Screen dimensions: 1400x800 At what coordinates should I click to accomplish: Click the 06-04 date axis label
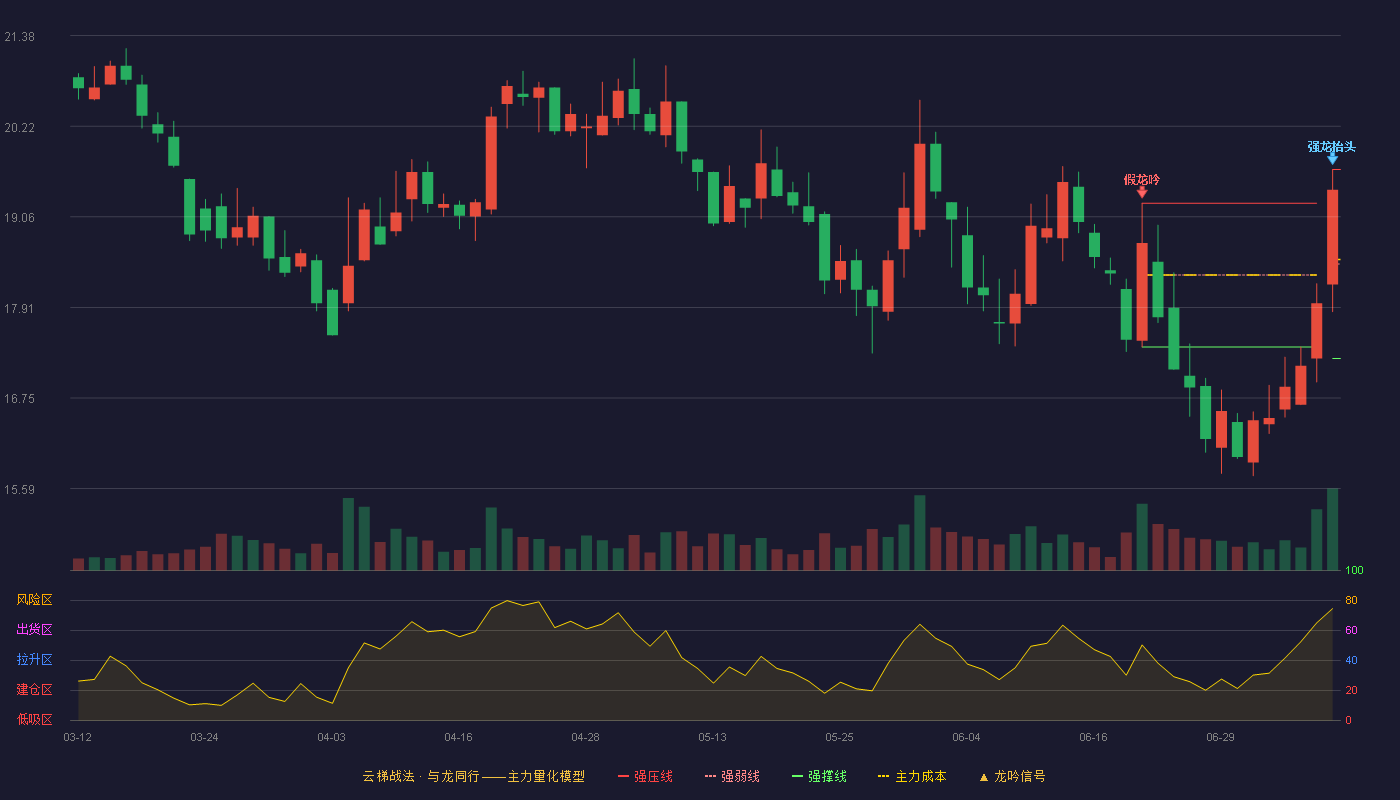click(x=966, y=737)
